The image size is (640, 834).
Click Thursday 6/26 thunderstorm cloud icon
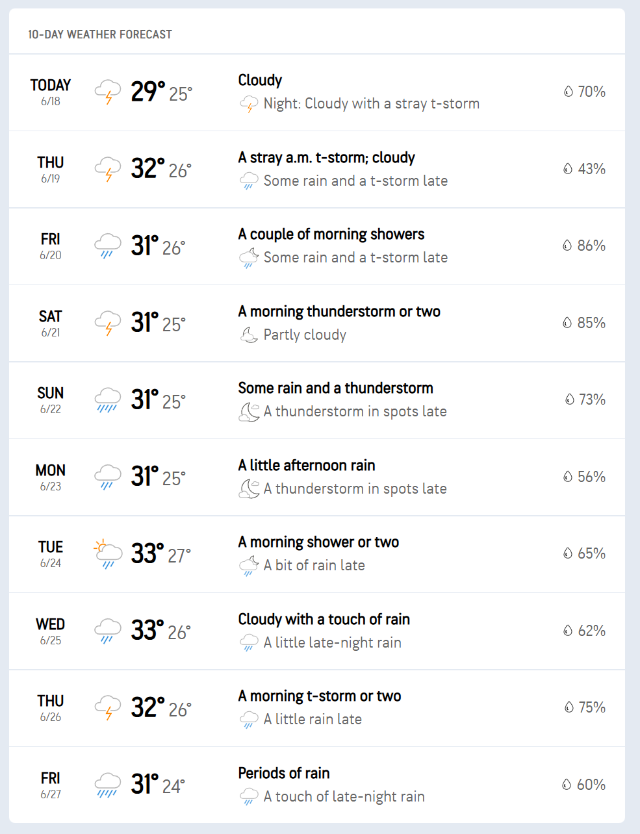(108, 708)
